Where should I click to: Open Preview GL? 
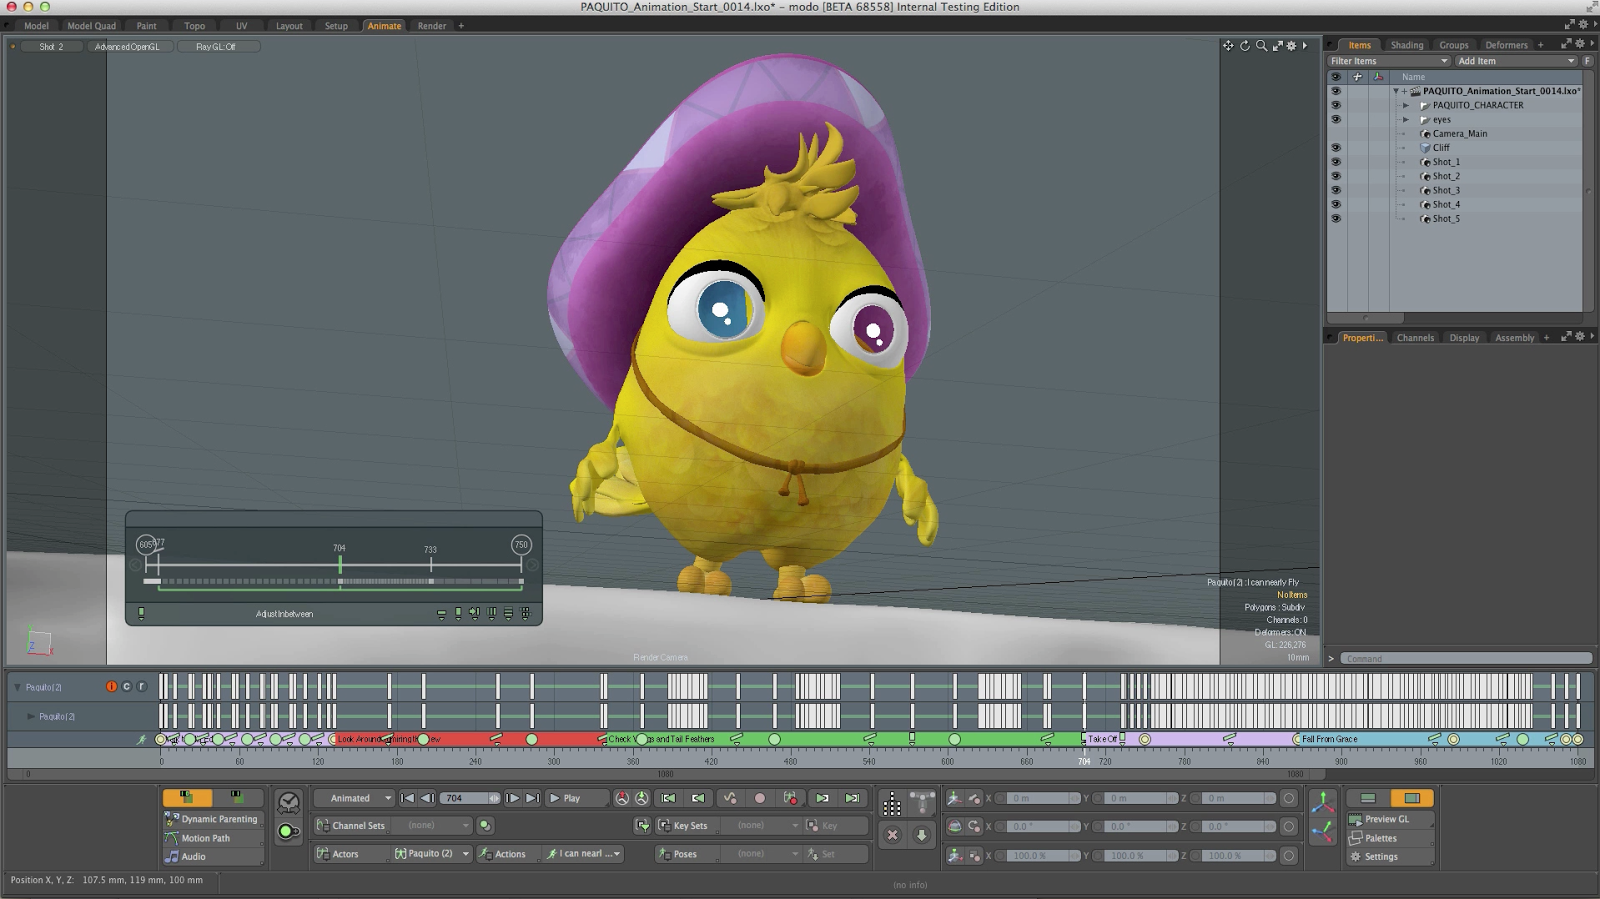[x=1389, y=819]
